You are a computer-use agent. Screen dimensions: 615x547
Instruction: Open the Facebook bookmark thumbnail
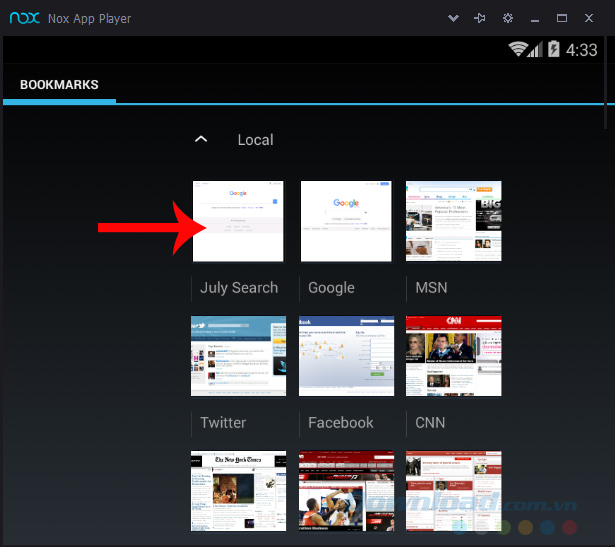[345, 356]
